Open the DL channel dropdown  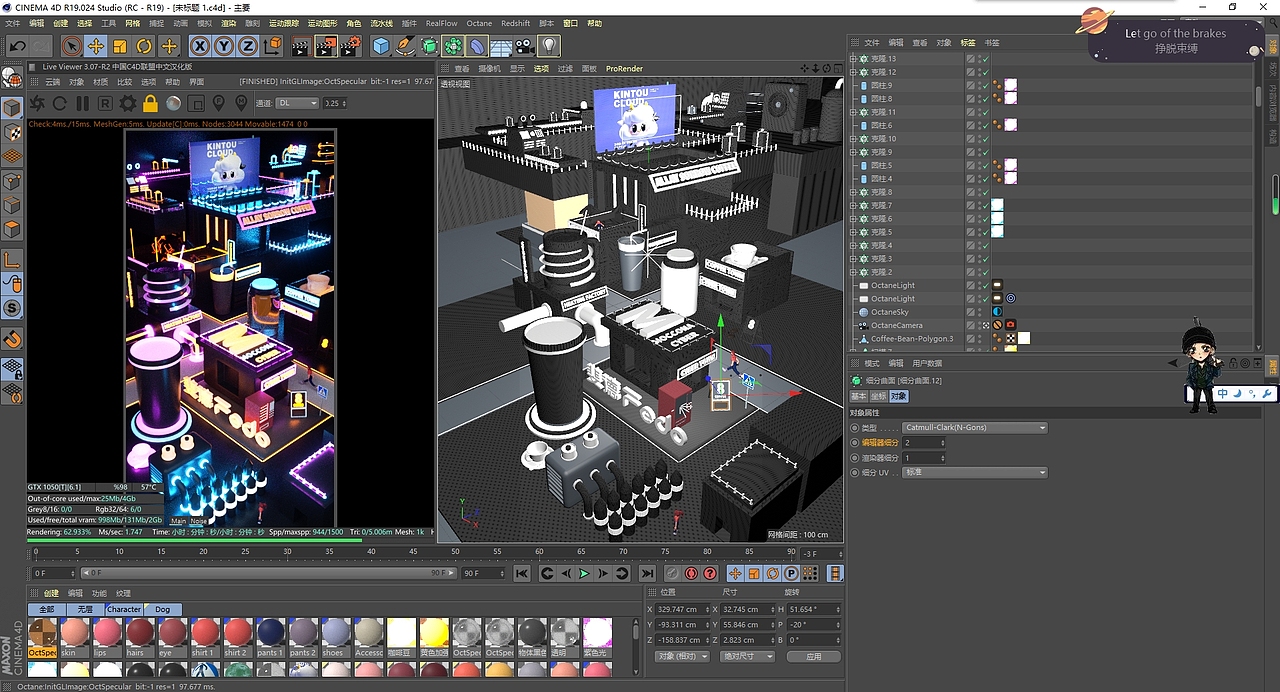(298, 103)
